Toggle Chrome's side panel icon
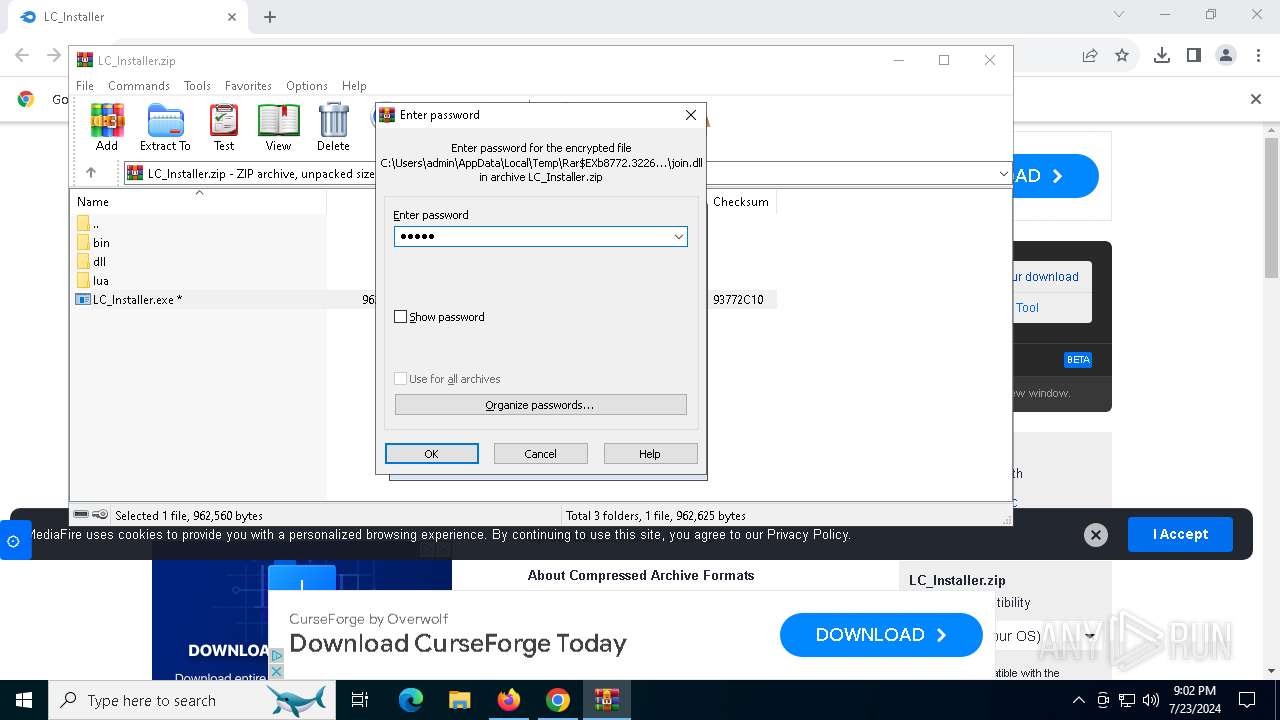Viewport: 1280px width, 720px height. point(1194,56)
